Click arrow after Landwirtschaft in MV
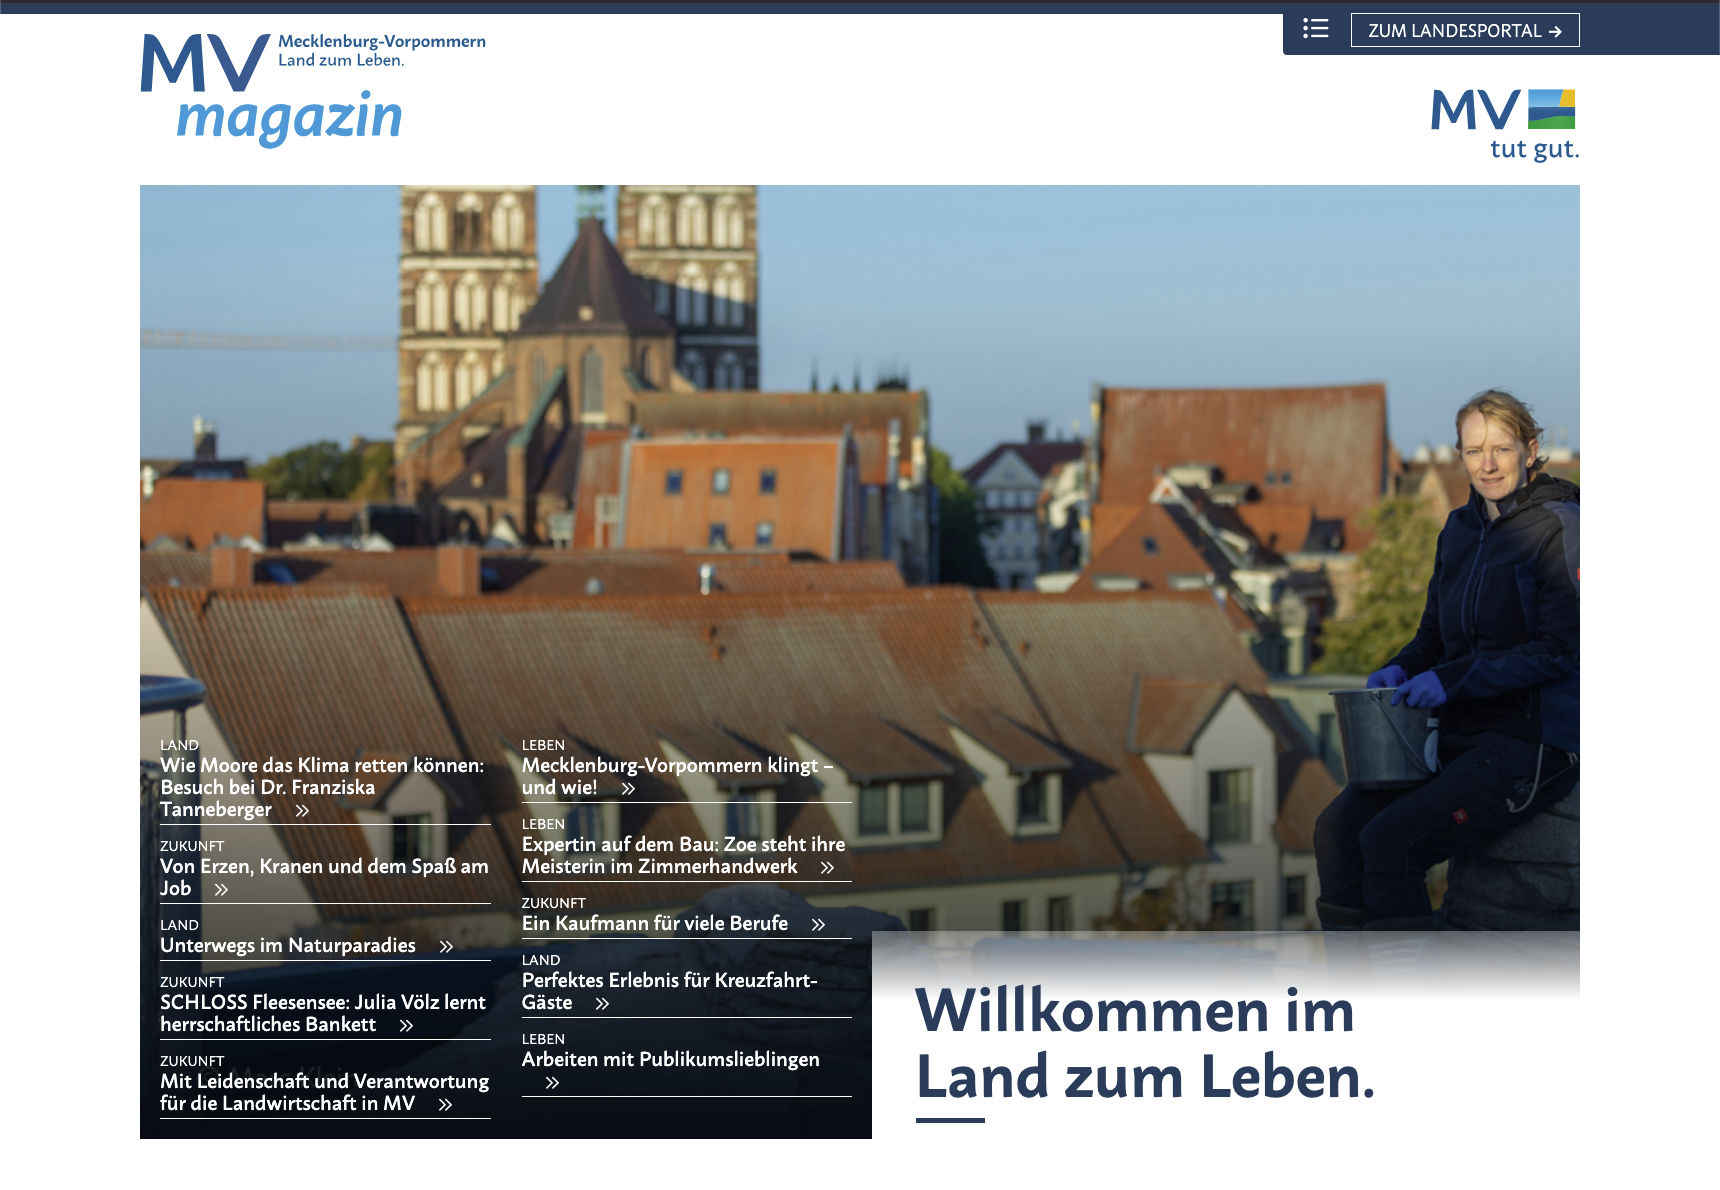 pyautogui.click(x=445, y=1105)
